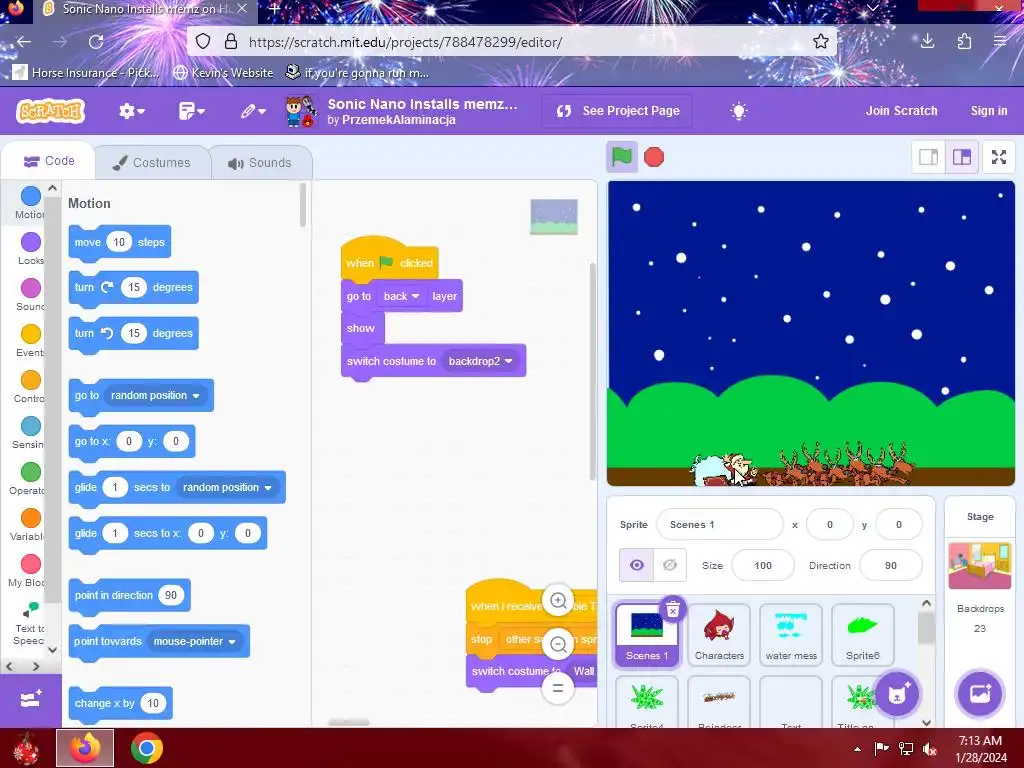Select the Sensing block category
Screen dimensions: 1024x768
pos(30,433)
